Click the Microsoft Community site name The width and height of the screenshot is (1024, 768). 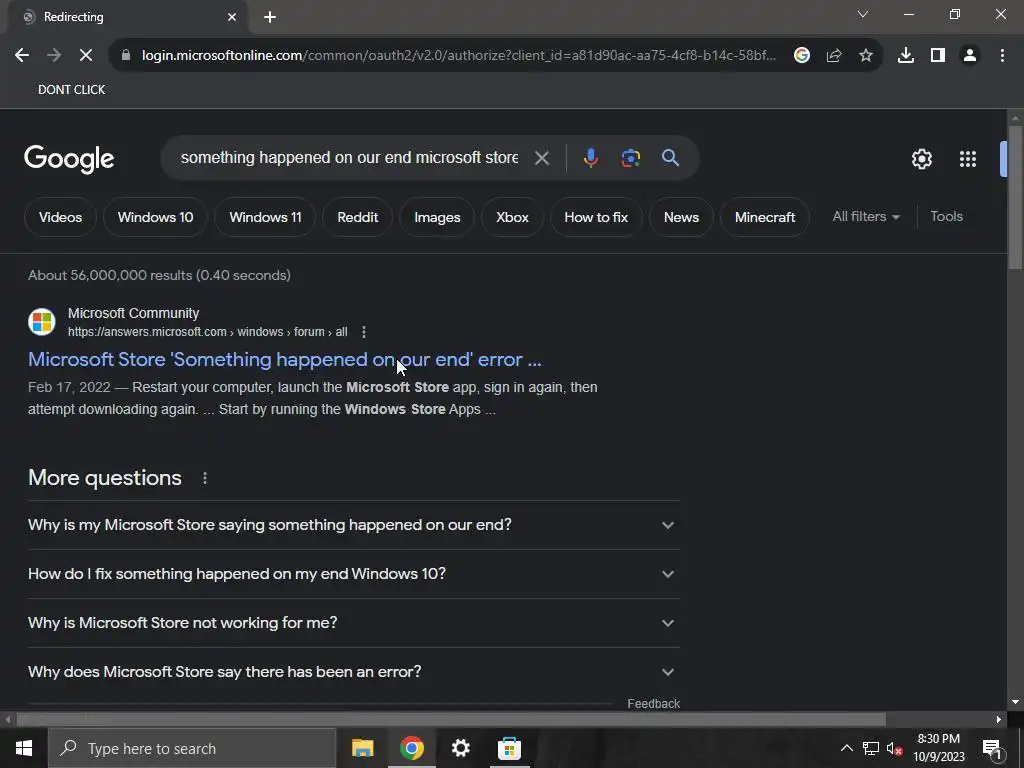[133, 313]
